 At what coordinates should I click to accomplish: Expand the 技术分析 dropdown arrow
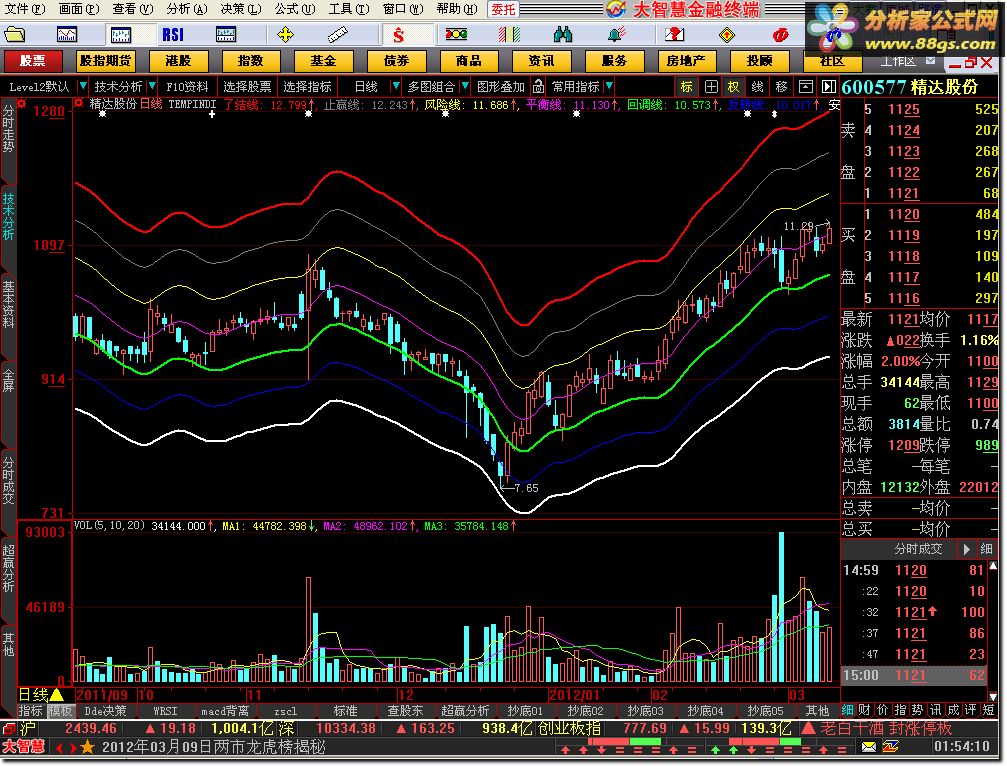pos(152,86)
